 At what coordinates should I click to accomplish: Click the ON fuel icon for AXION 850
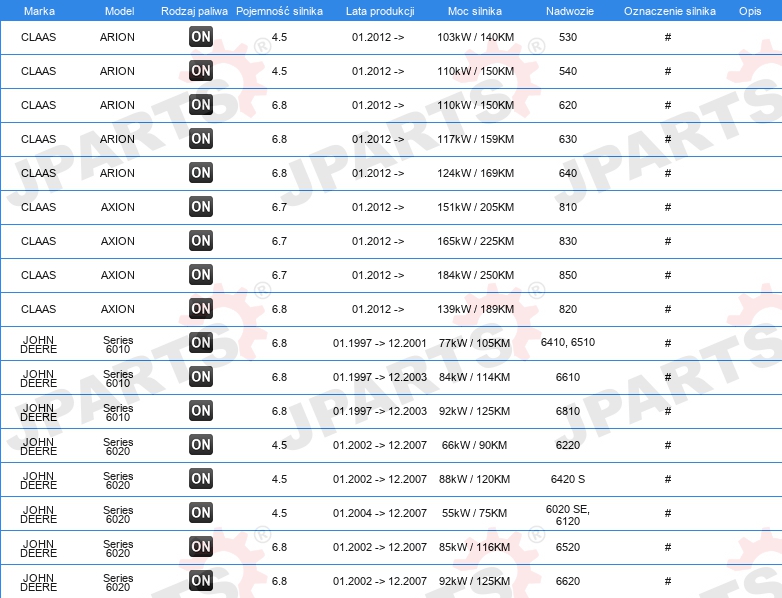point(201,274)
